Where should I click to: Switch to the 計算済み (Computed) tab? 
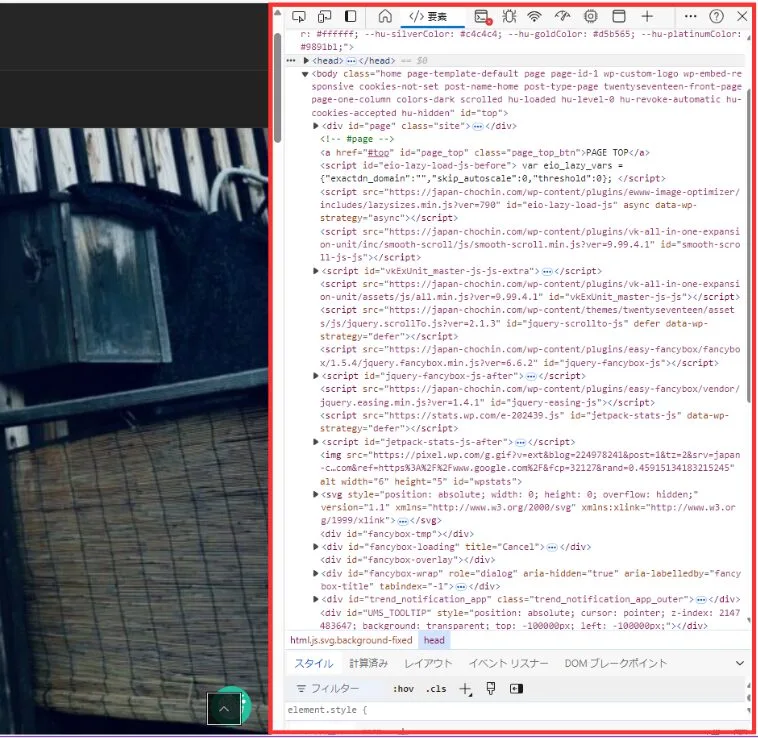click(x=368, y=664)
